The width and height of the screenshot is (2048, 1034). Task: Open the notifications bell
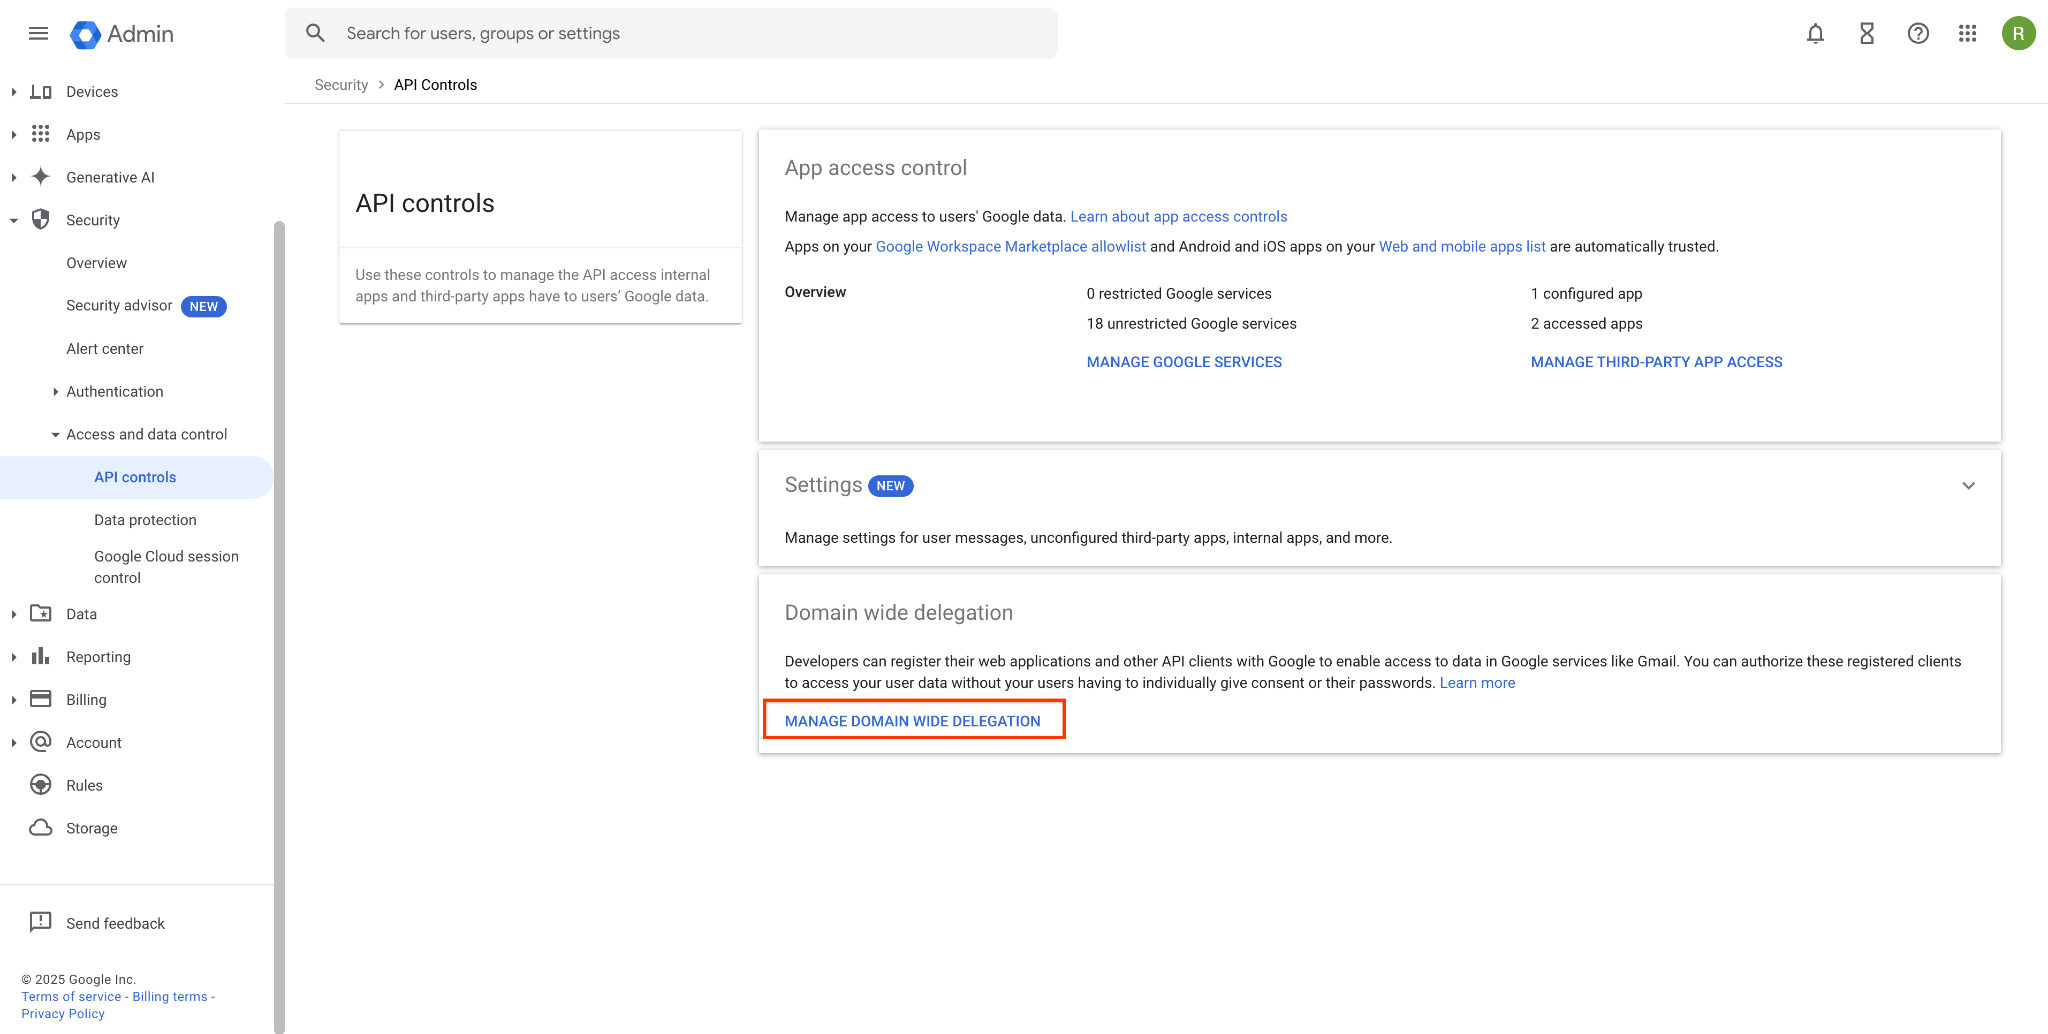click(1815, 33)
